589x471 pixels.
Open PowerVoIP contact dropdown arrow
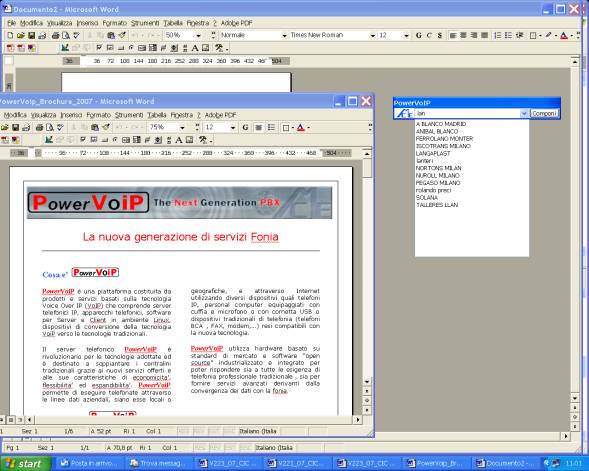(524, 113)
